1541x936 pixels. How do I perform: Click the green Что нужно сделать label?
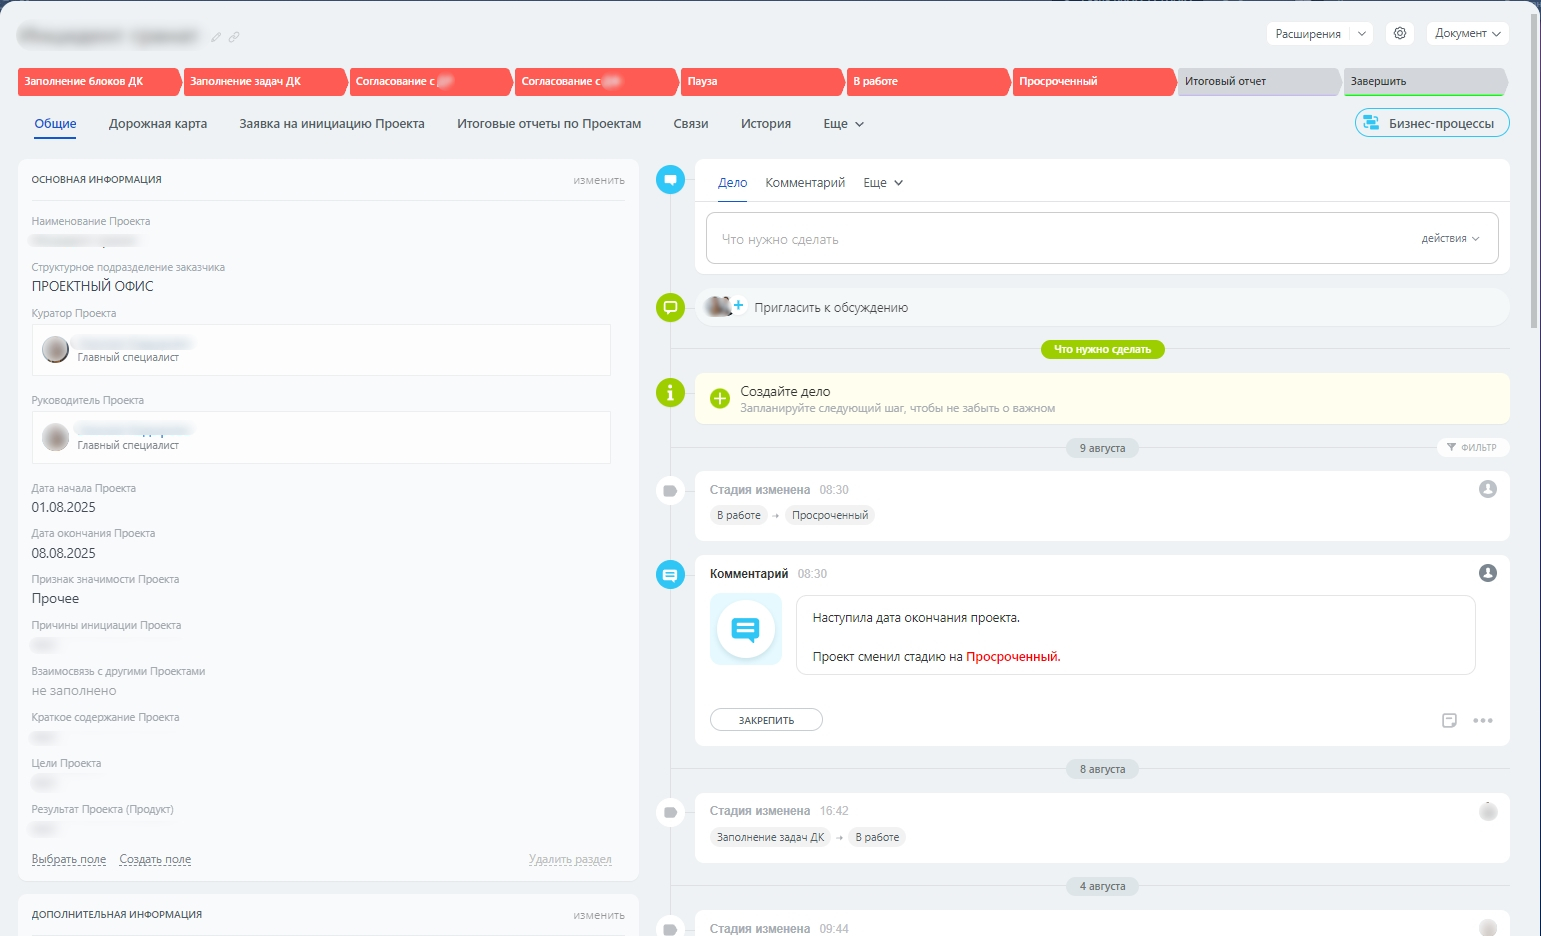coord(1102,349)
